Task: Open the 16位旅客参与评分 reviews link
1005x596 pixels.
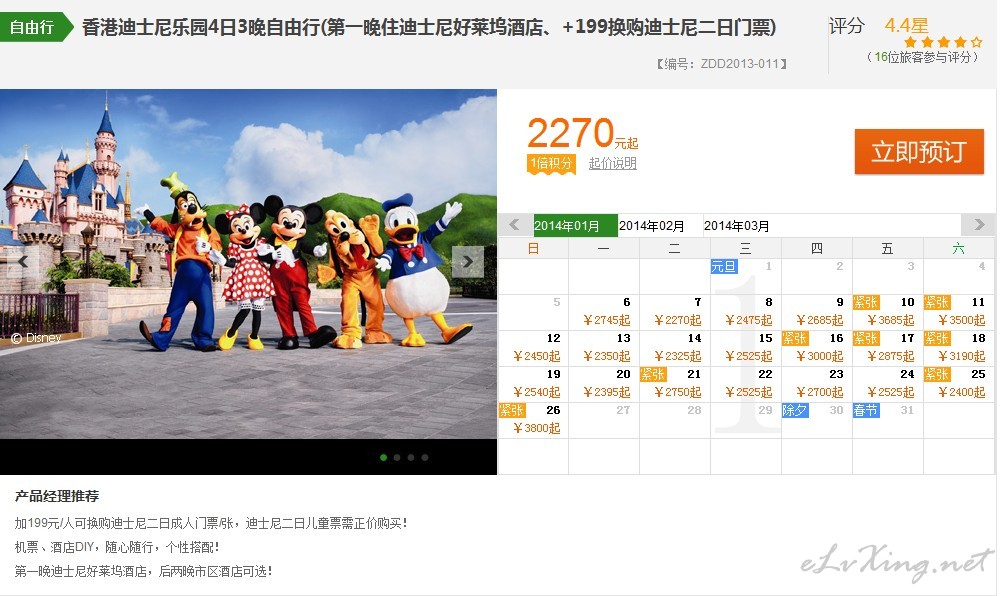Action: [x=922, y=57]
